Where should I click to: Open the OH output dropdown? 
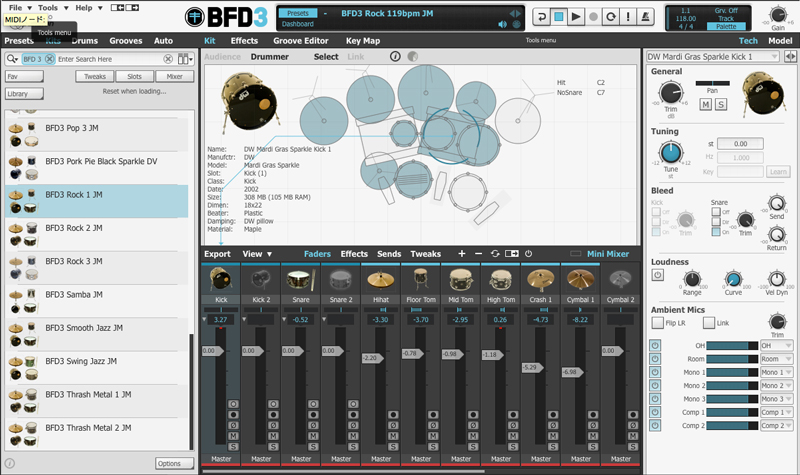(777, 345)
